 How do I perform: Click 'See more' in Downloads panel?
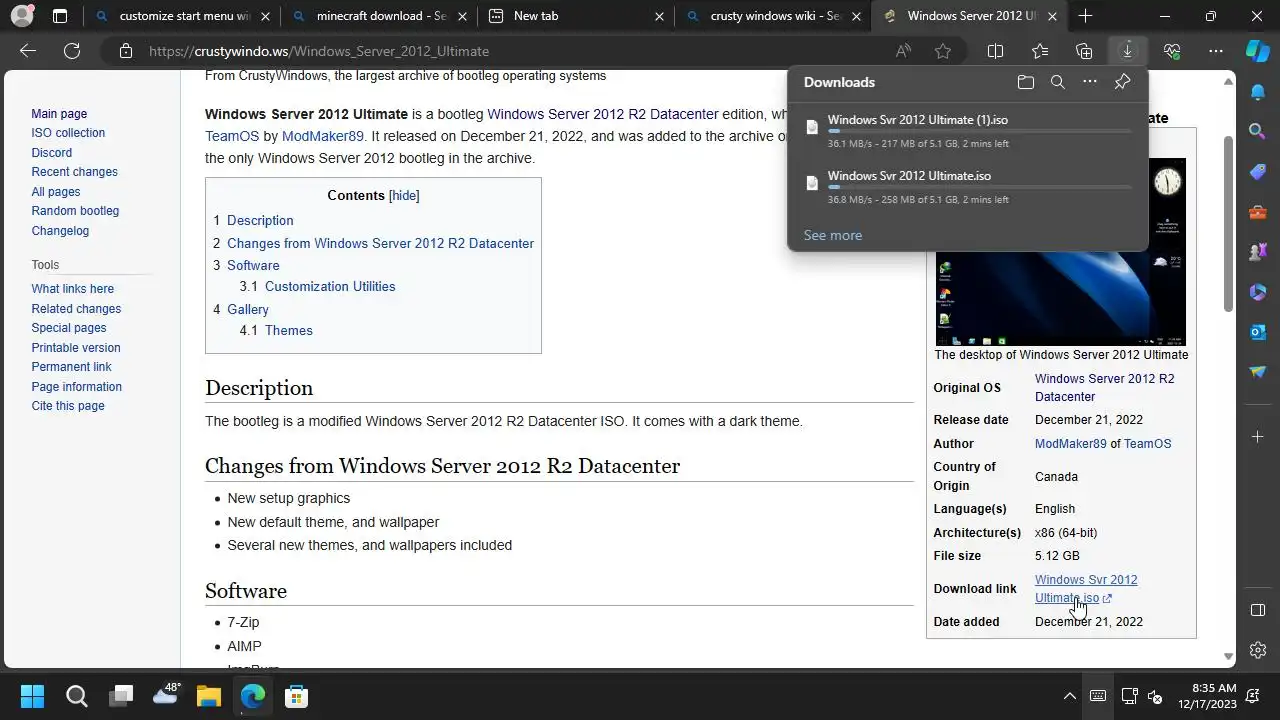click(x=833, y=235)
